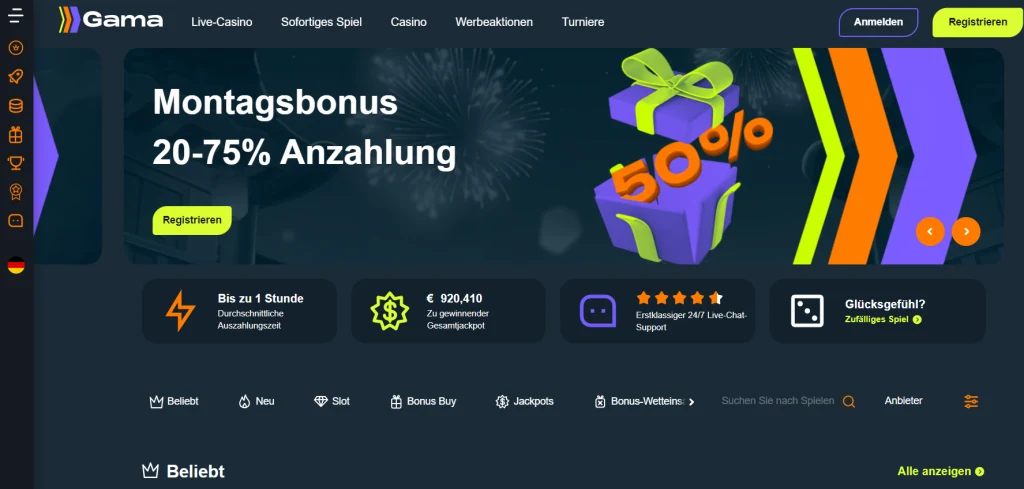The height and width of the screenshot is (489, 1024).
Task: Open the gift box sidebar icon
Action: [x=16, y=134]
